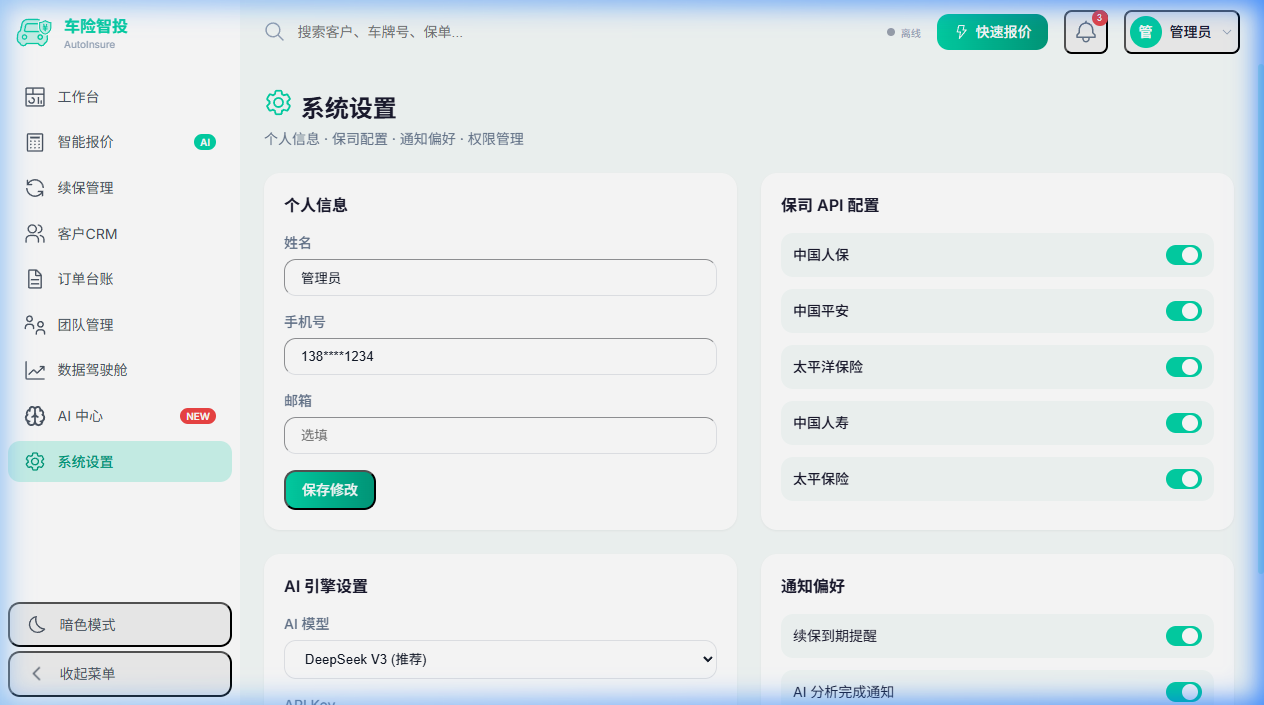Disable the 中国人保 API toggle
The width and height of the screenshot is (1264, 705).
point(1184,255)
